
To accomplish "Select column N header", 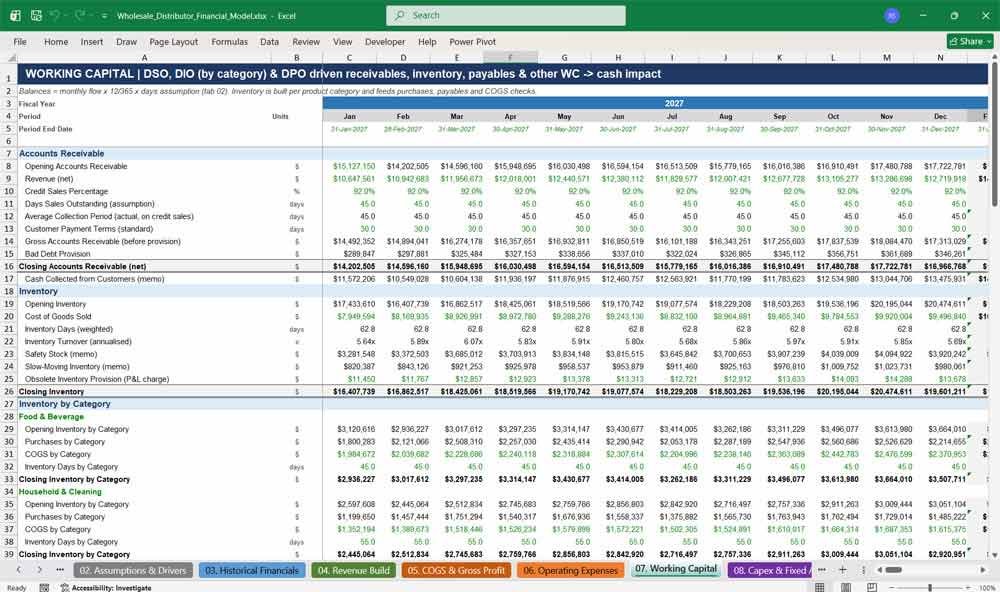I will pos(940,57).
